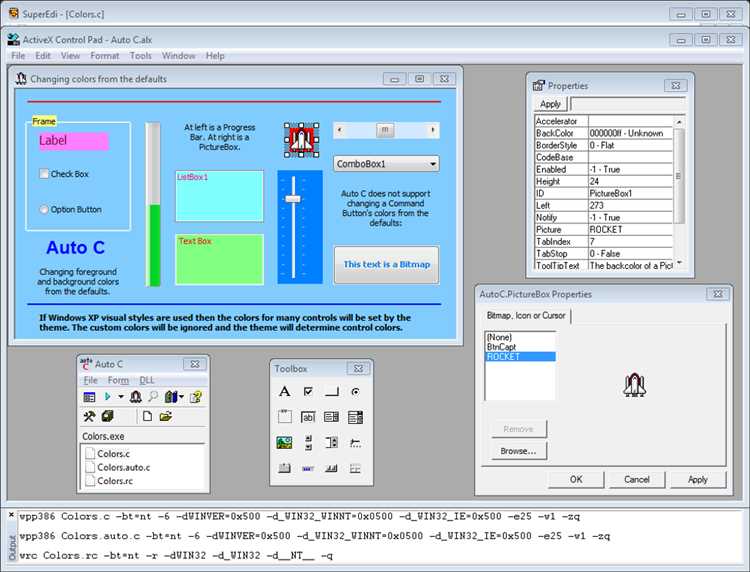The width and height of the screenshot is (750, 572).
Task: Click OK in PictureBox Properties dialog
Action: (x=576, y=479)
